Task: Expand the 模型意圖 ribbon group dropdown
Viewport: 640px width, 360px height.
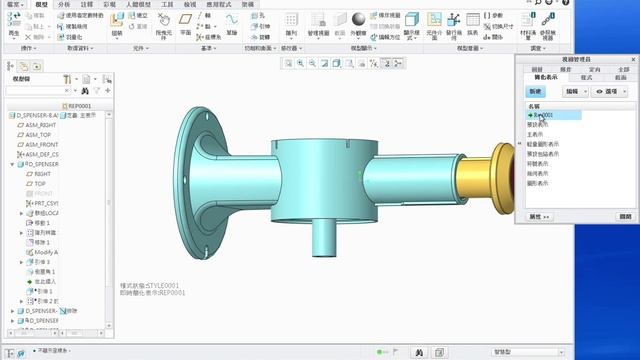Action: (470, 48)
